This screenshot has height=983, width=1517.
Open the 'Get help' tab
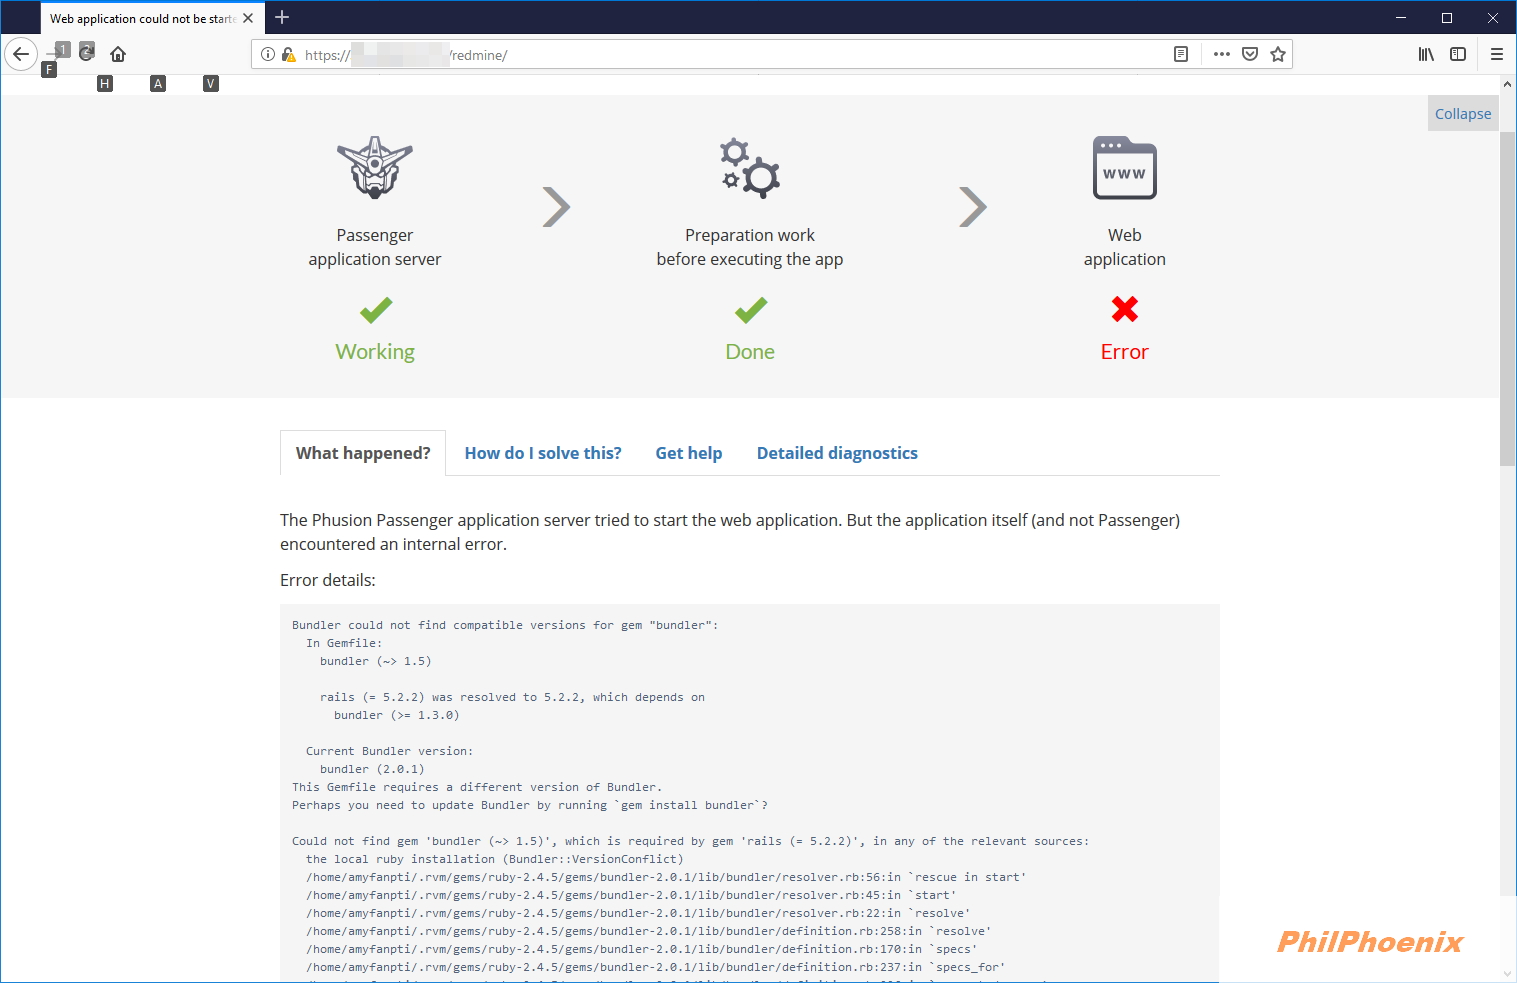point(689,453)
